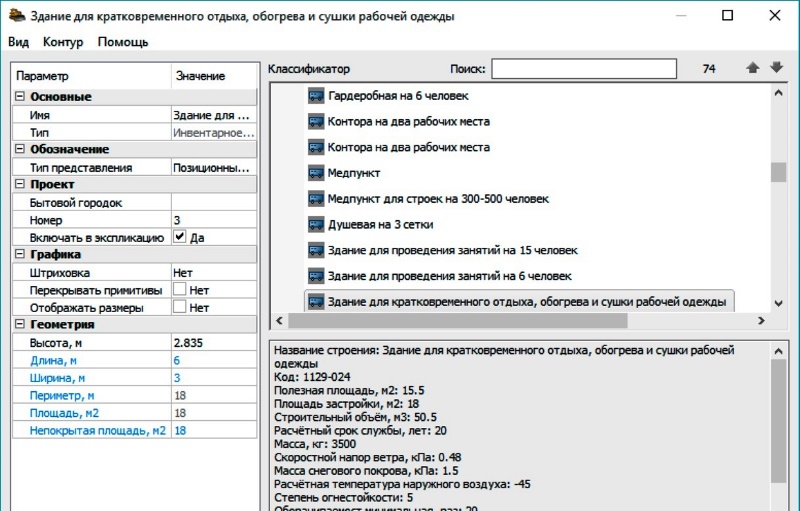Screen dimensions: 800x511
Task: Click the application icon in the title bar
Action: point(16,15)
